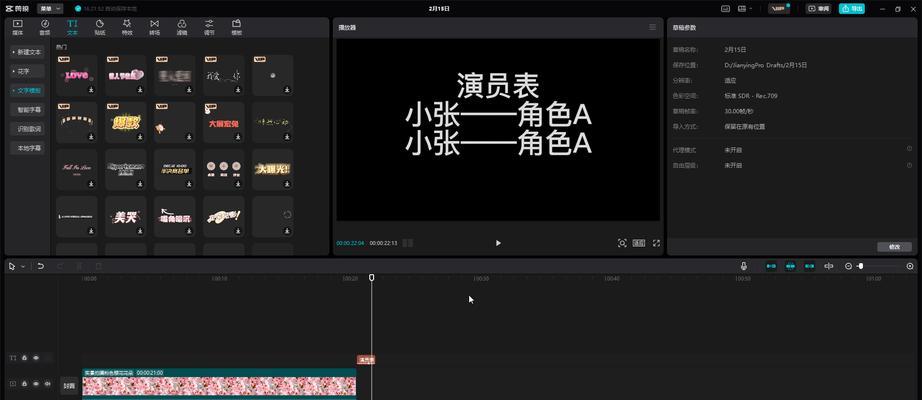Select the pink floral video clip
This screenshot has width=922, height=400.
click(x=219, y=382)
